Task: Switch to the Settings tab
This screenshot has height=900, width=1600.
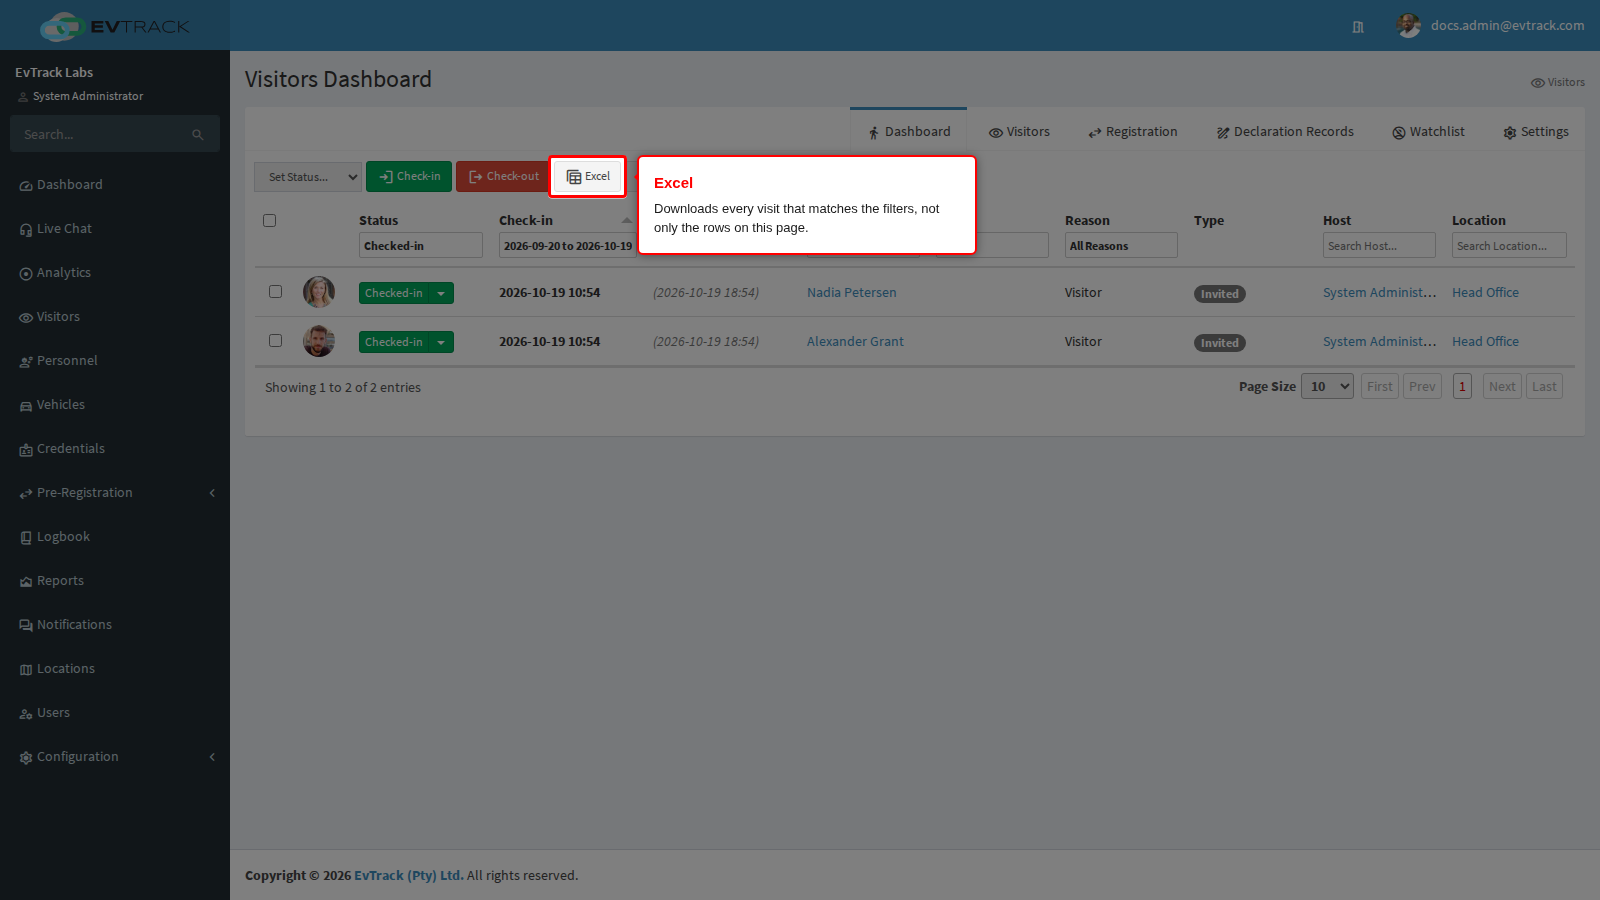Action: (1536, 132)
